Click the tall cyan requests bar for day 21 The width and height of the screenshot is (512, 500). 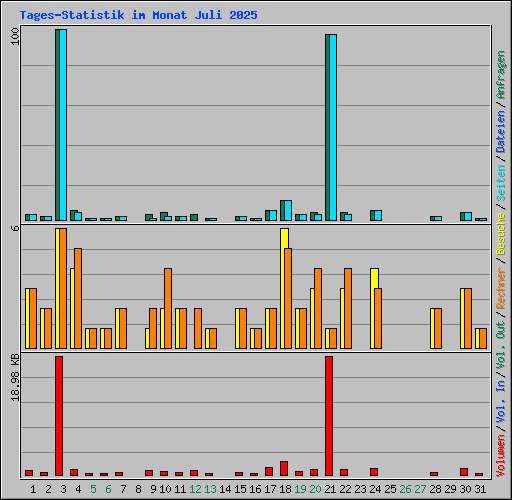pyautogui.click(x=333, y=127)
